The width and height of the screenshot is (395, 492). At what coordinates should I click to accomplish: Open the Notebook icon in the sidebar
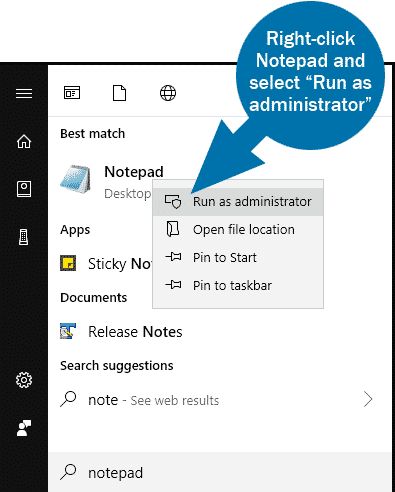coord(24,189)
